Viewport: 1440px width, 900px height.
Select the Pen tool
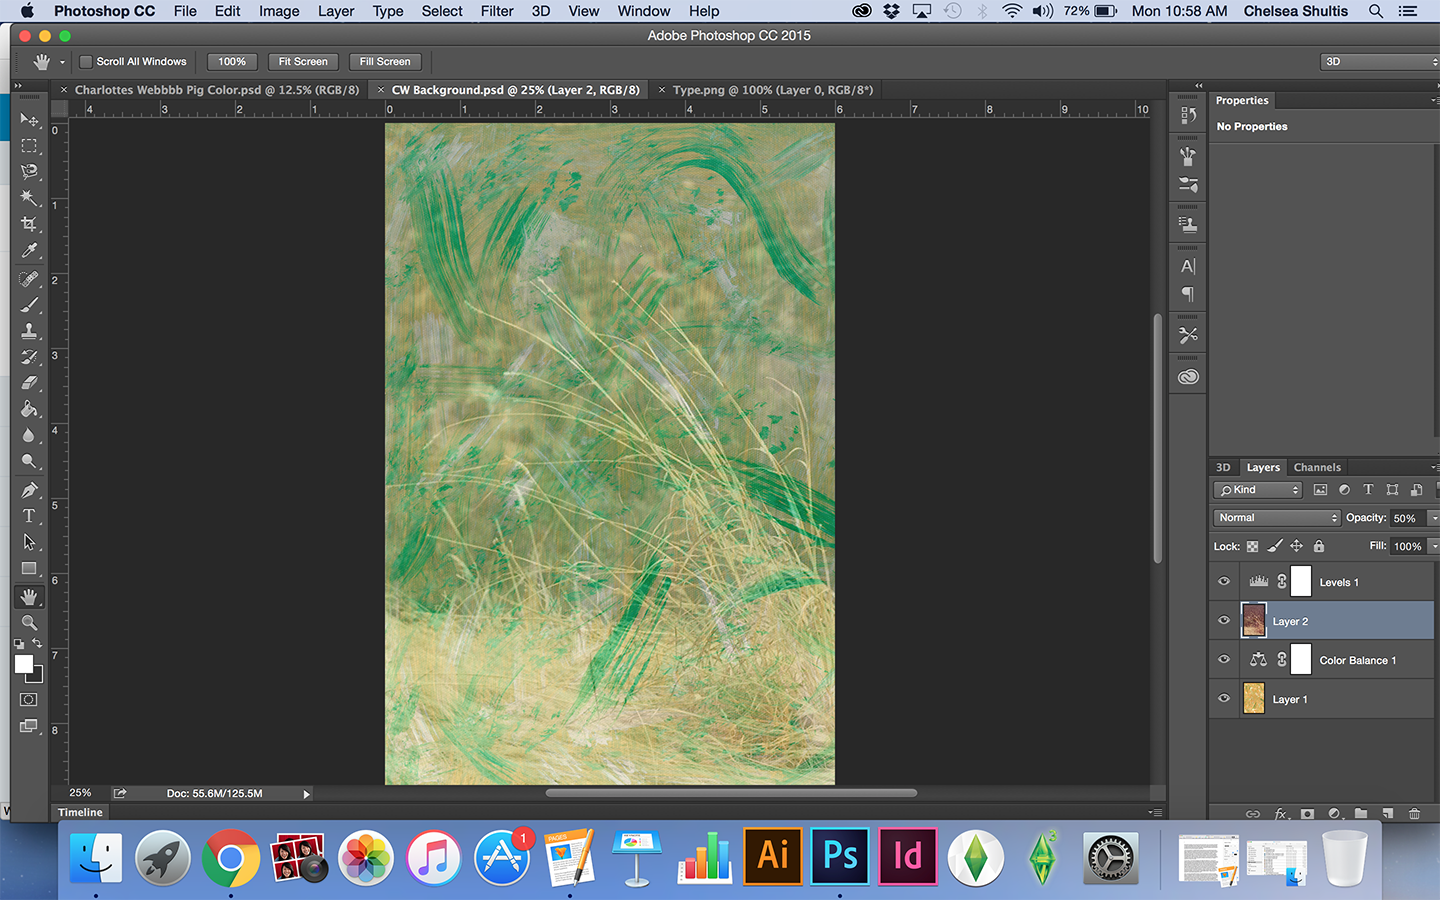coord(29,490)
